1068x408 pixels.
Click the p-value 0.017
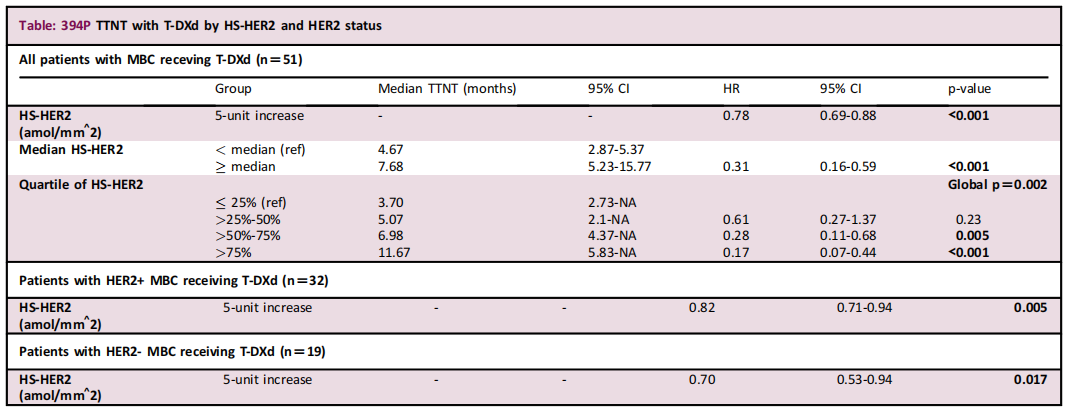(x=1031, y=379)
